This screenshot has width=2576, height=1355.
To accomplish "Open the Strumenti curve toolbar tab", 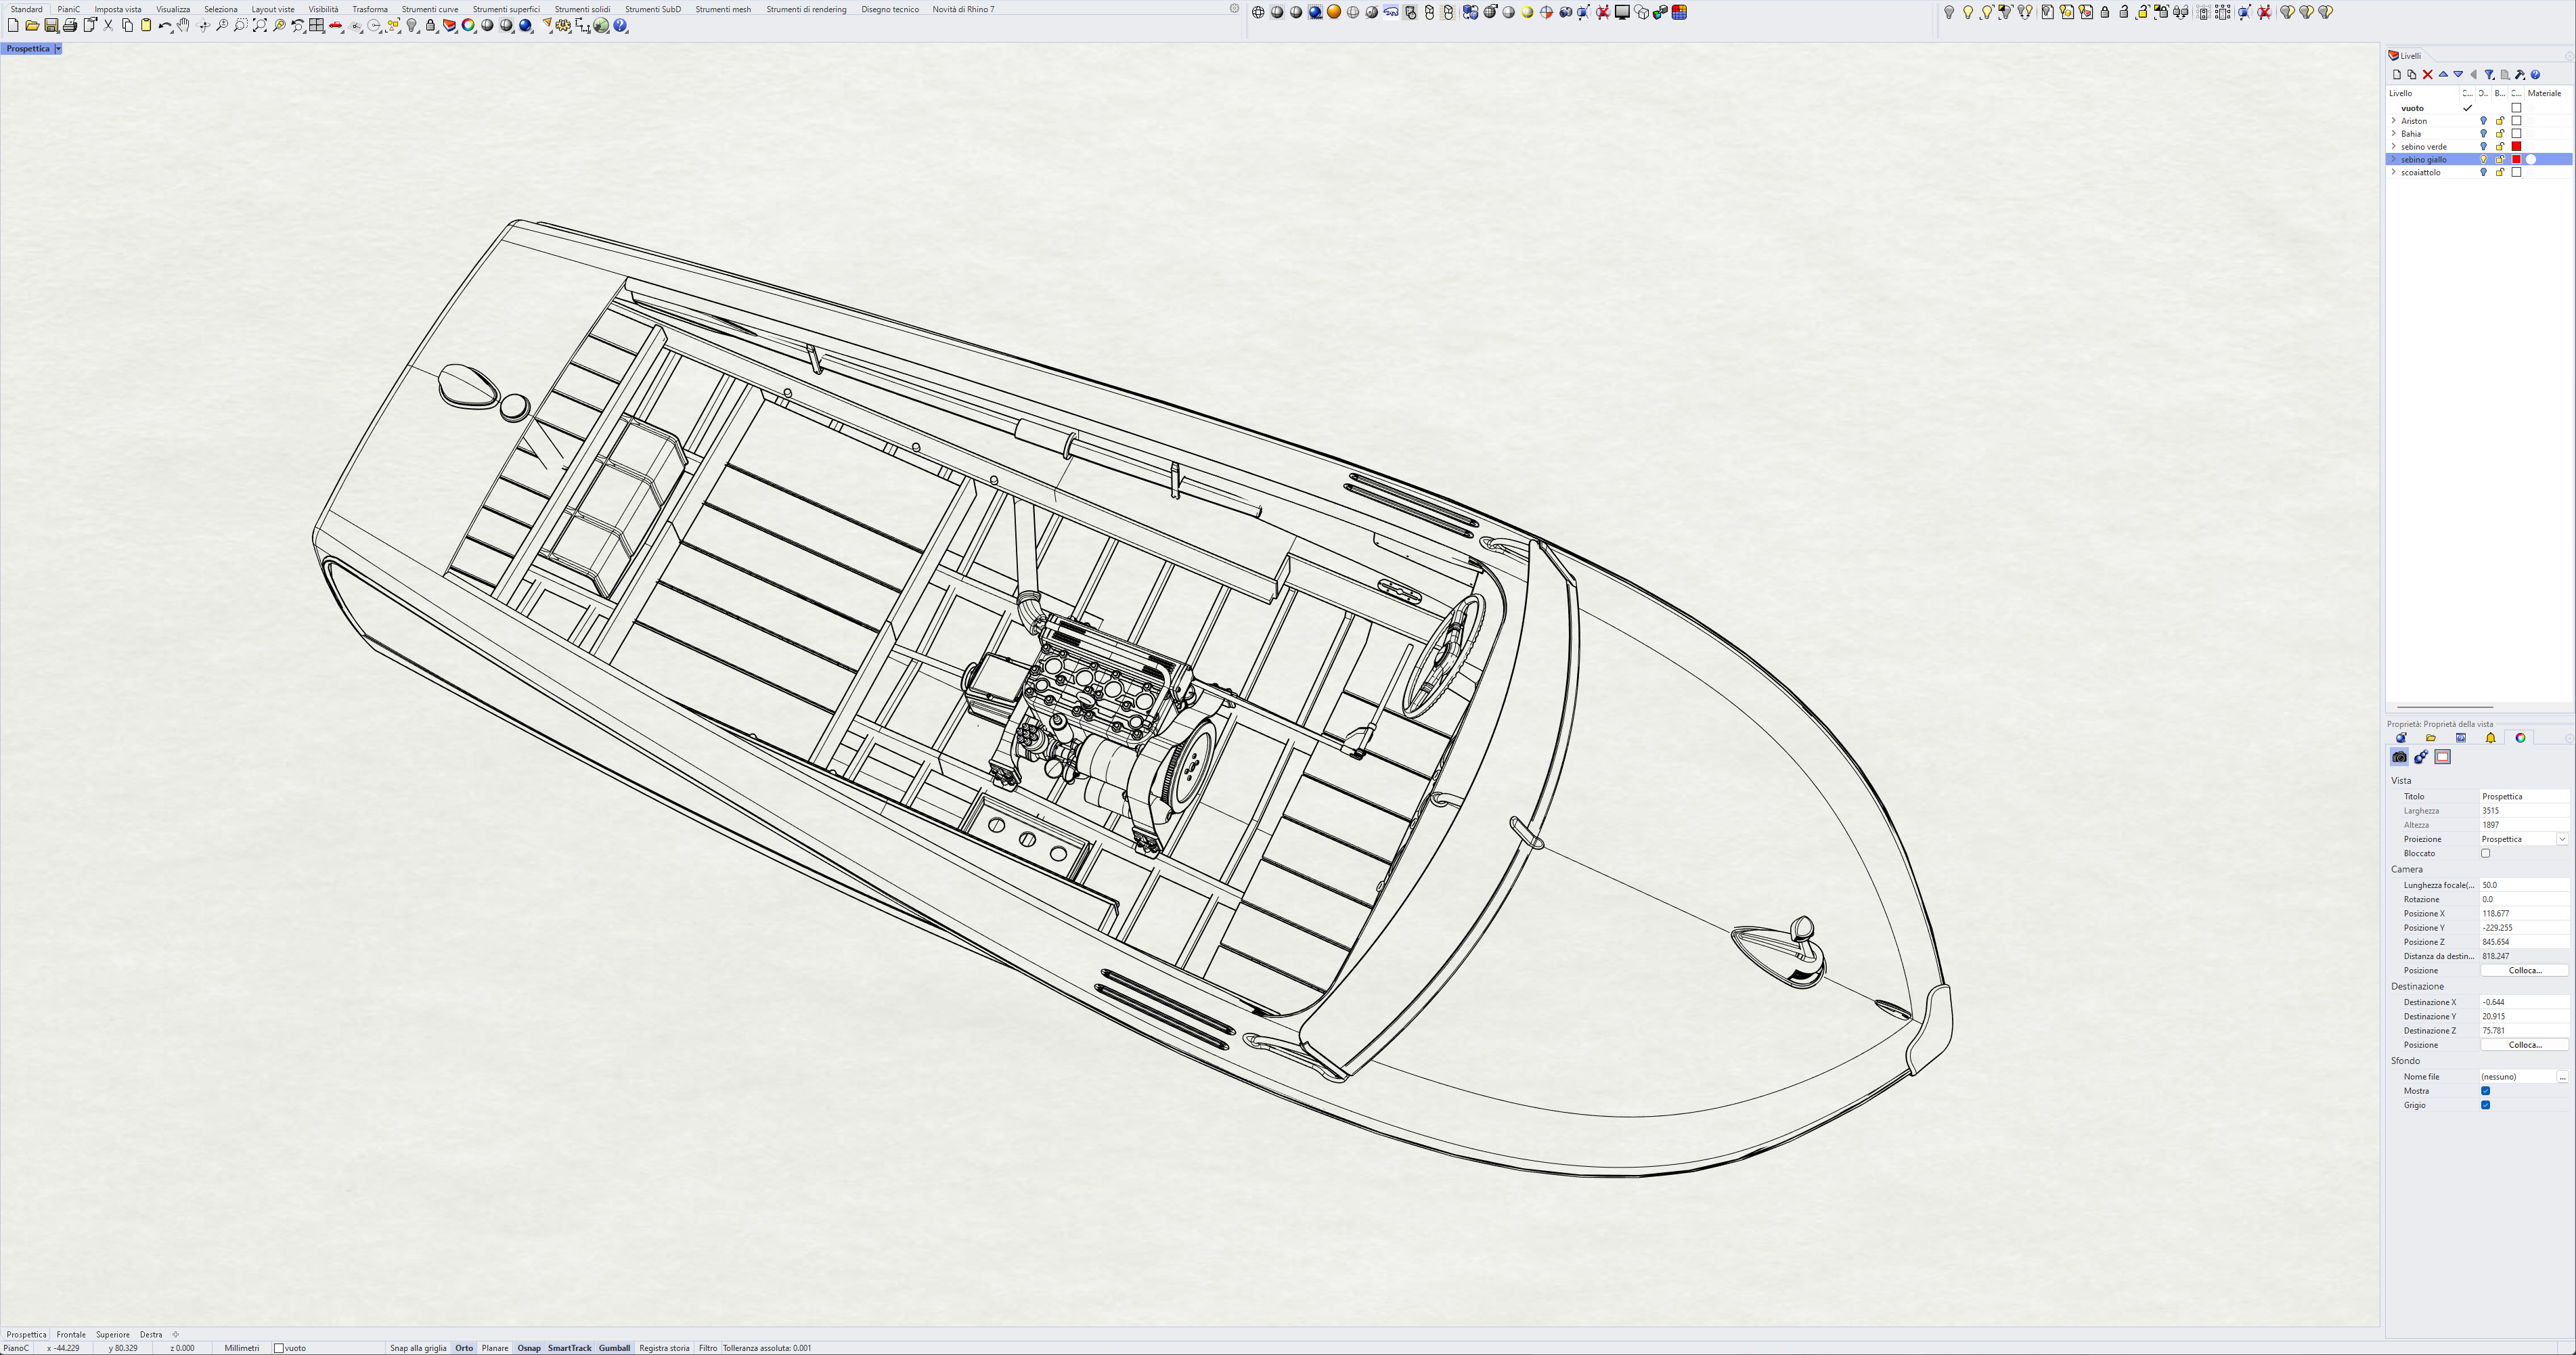I will [430, 9].
